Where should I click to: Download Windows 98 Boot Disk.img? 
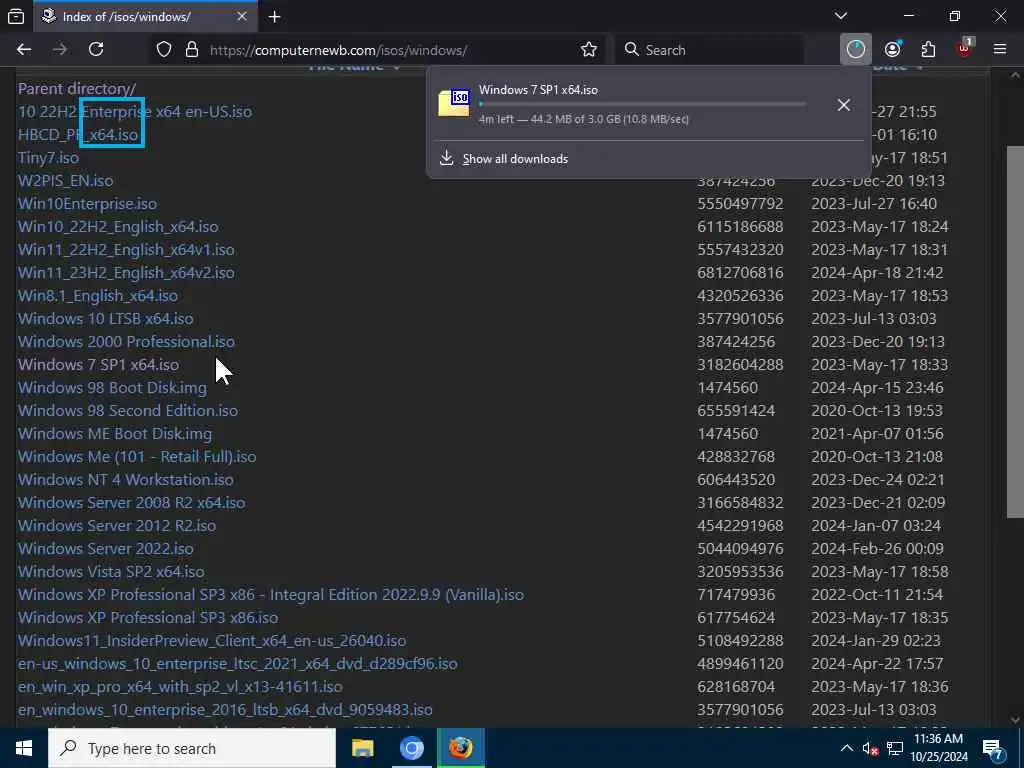(112, 387)
